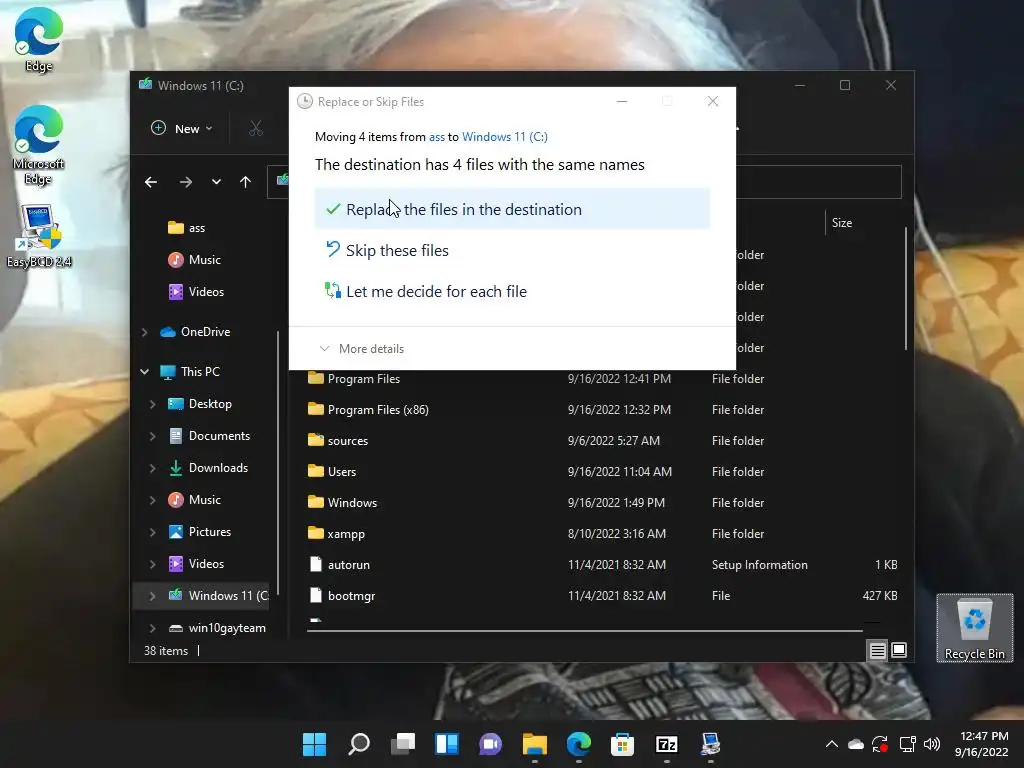This screenshot has width=1024, height=768.
Task: Expand the Desktop node under This PC
Action: [x=152, y=404]
